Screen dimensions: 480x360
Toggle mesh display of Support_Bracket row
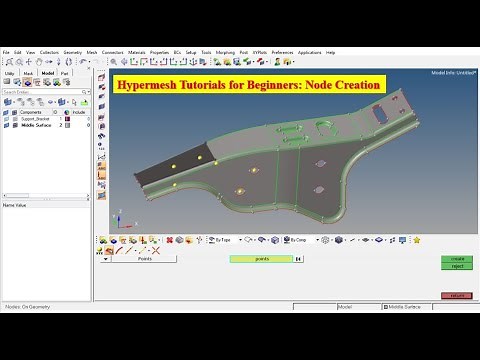click(15, 119)
